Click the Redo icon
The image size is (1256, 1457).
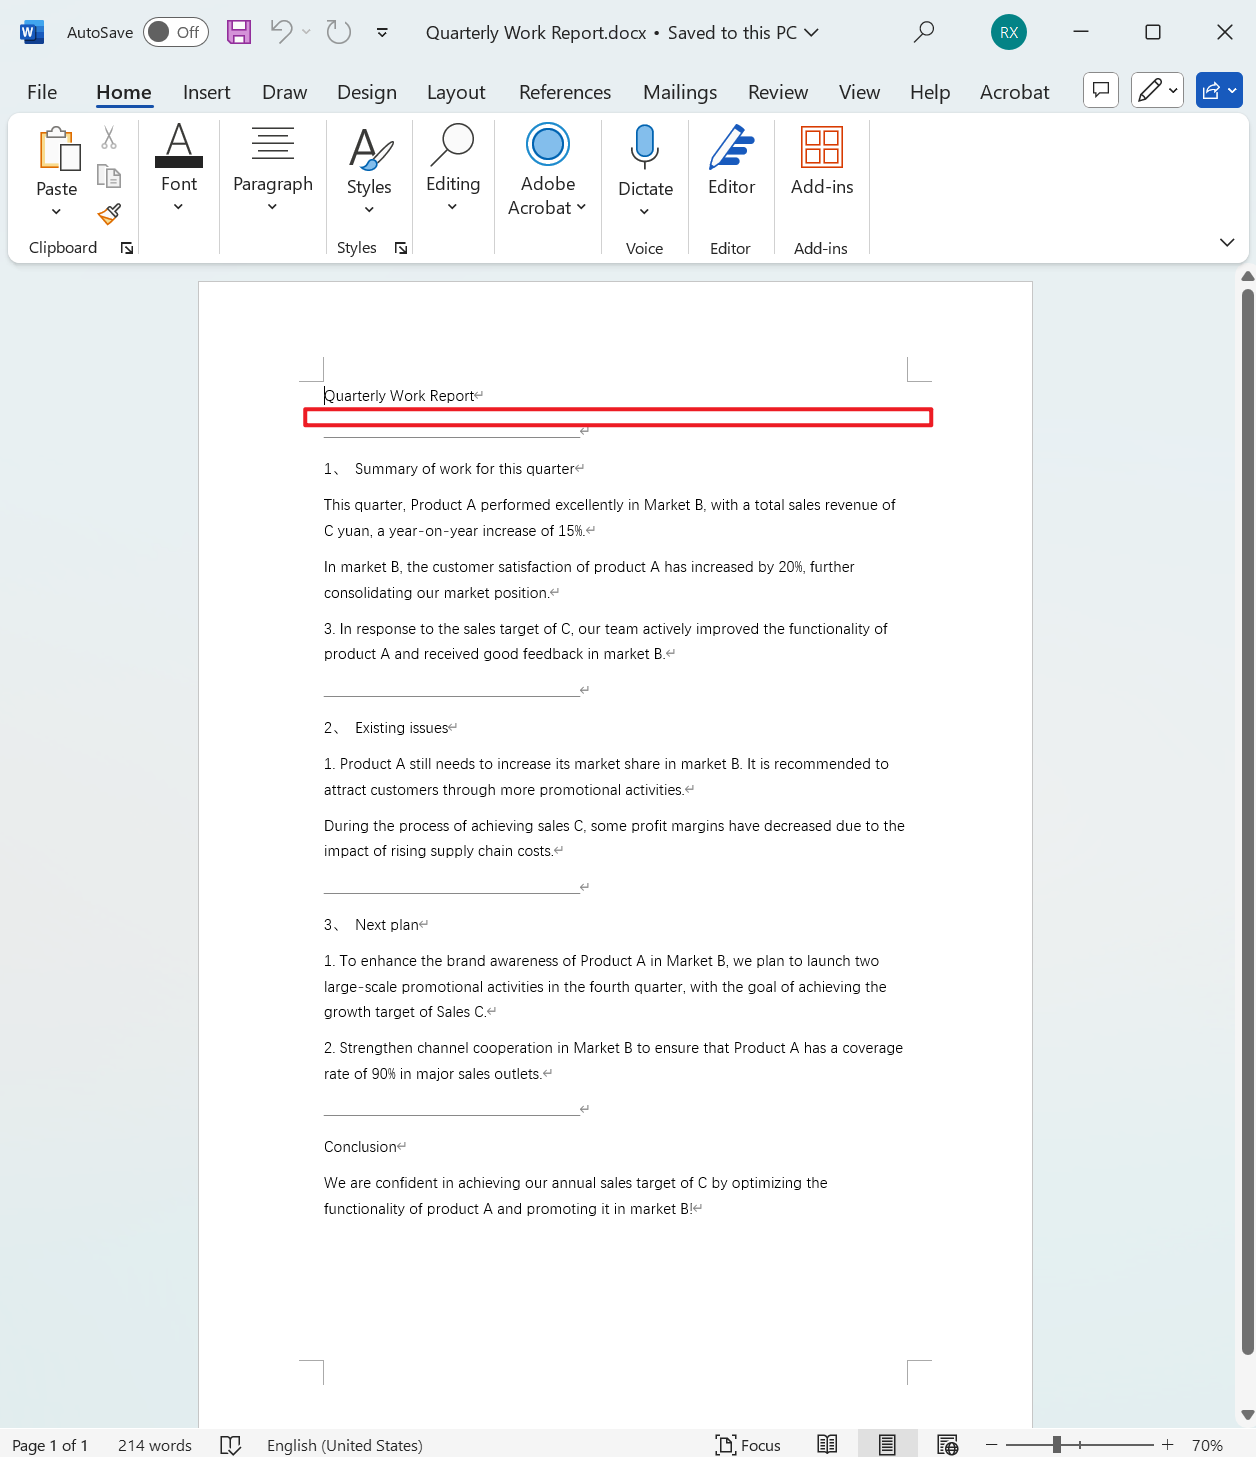tap(339, 32)
